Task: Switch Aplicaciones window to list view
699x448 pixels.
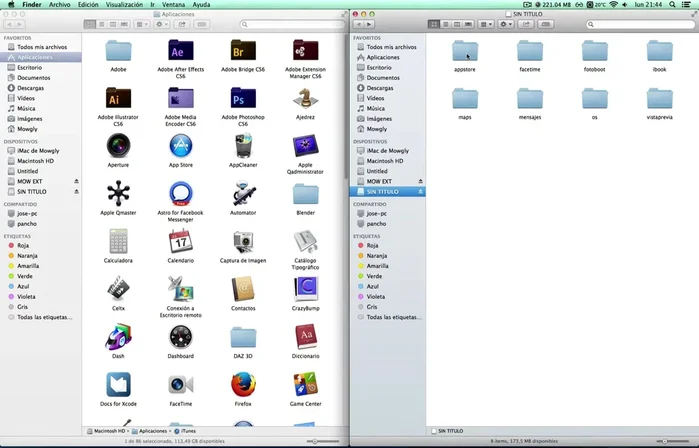Action: click(101, 24)
